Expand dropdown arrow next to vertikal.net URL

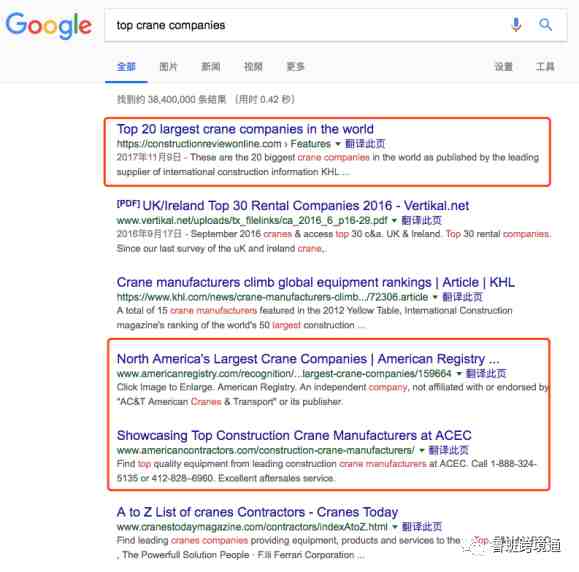[x=394, y=221]
